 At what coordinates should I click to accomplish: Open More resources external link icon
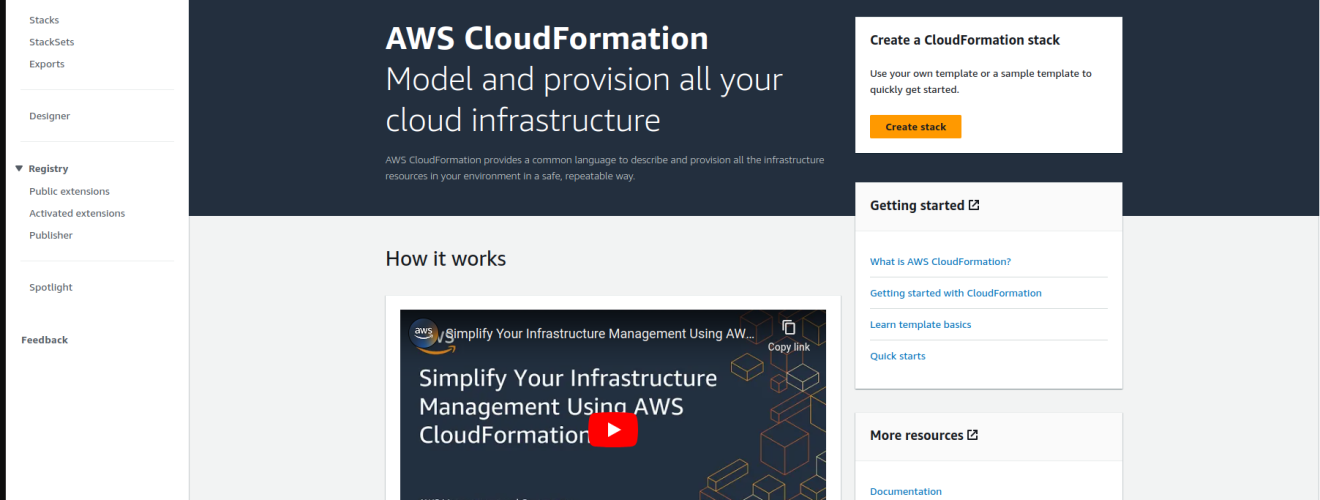click(973, 435)
